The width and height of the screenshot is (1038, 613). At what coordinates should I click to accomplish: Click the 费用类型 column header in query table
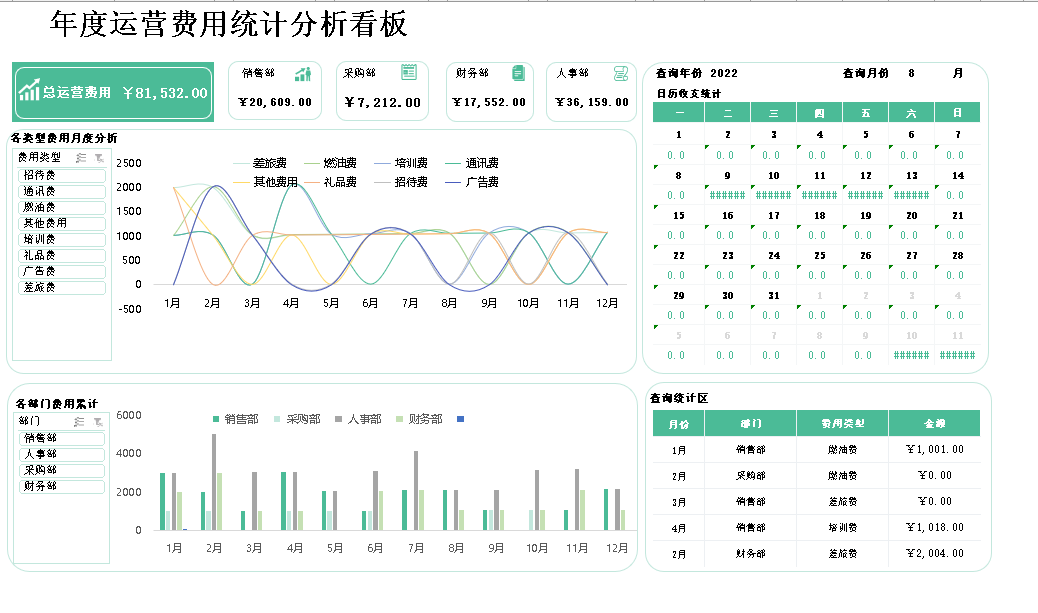coord(842,423)
